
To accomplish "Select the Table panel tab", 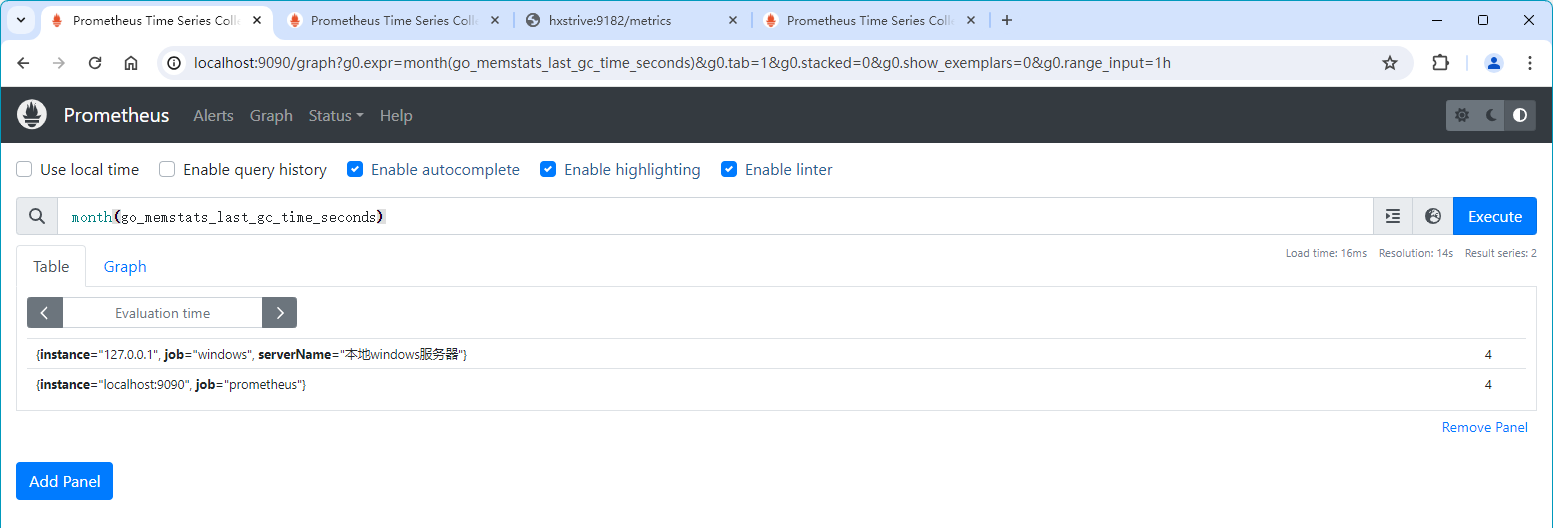I will (51, 266).
